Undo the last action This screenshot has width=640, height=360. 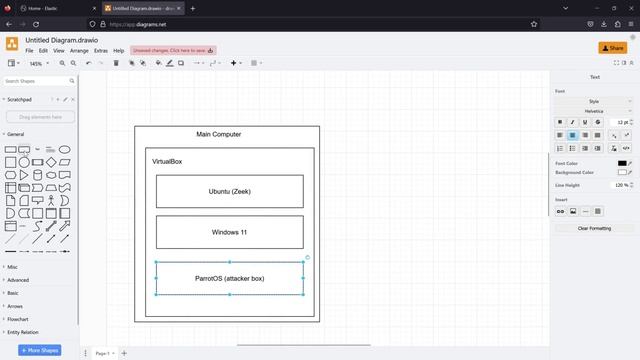coord(89,63)
